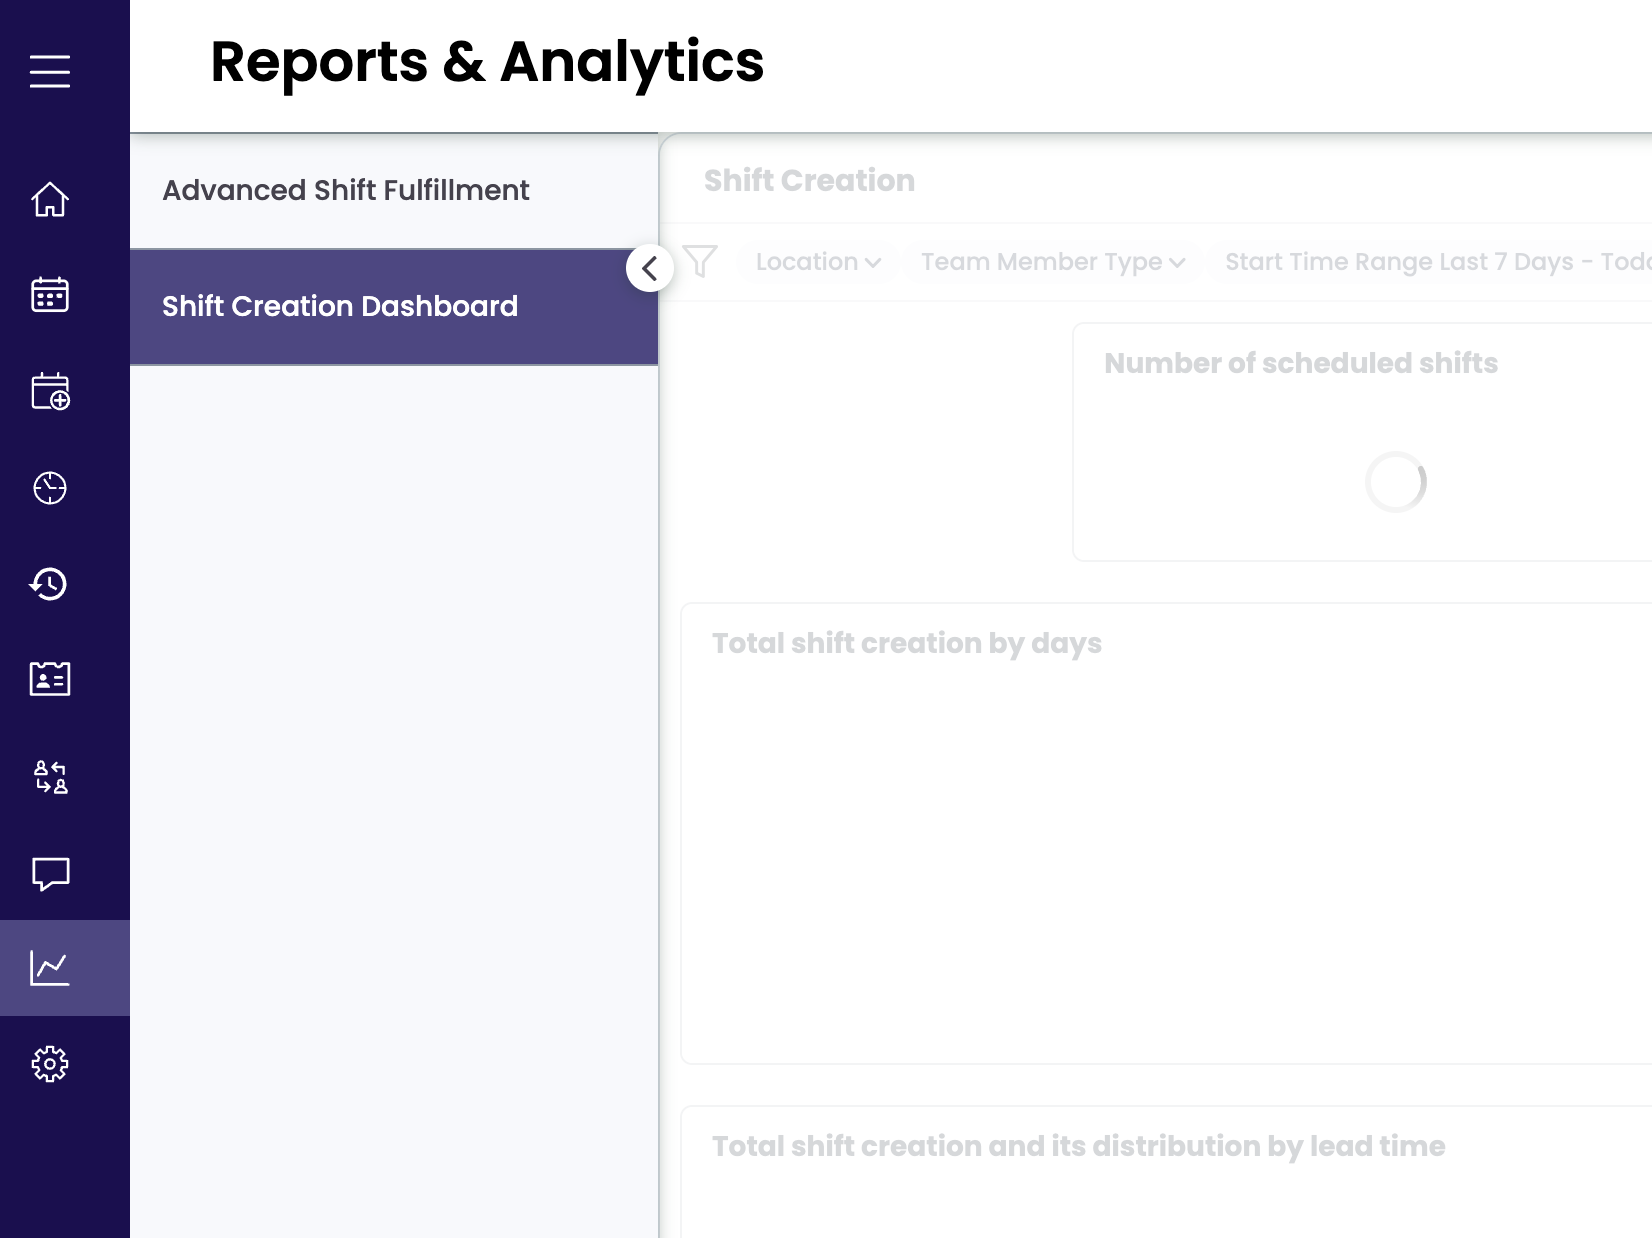Open the messages chat bubble icon

(x=50, y=873)
